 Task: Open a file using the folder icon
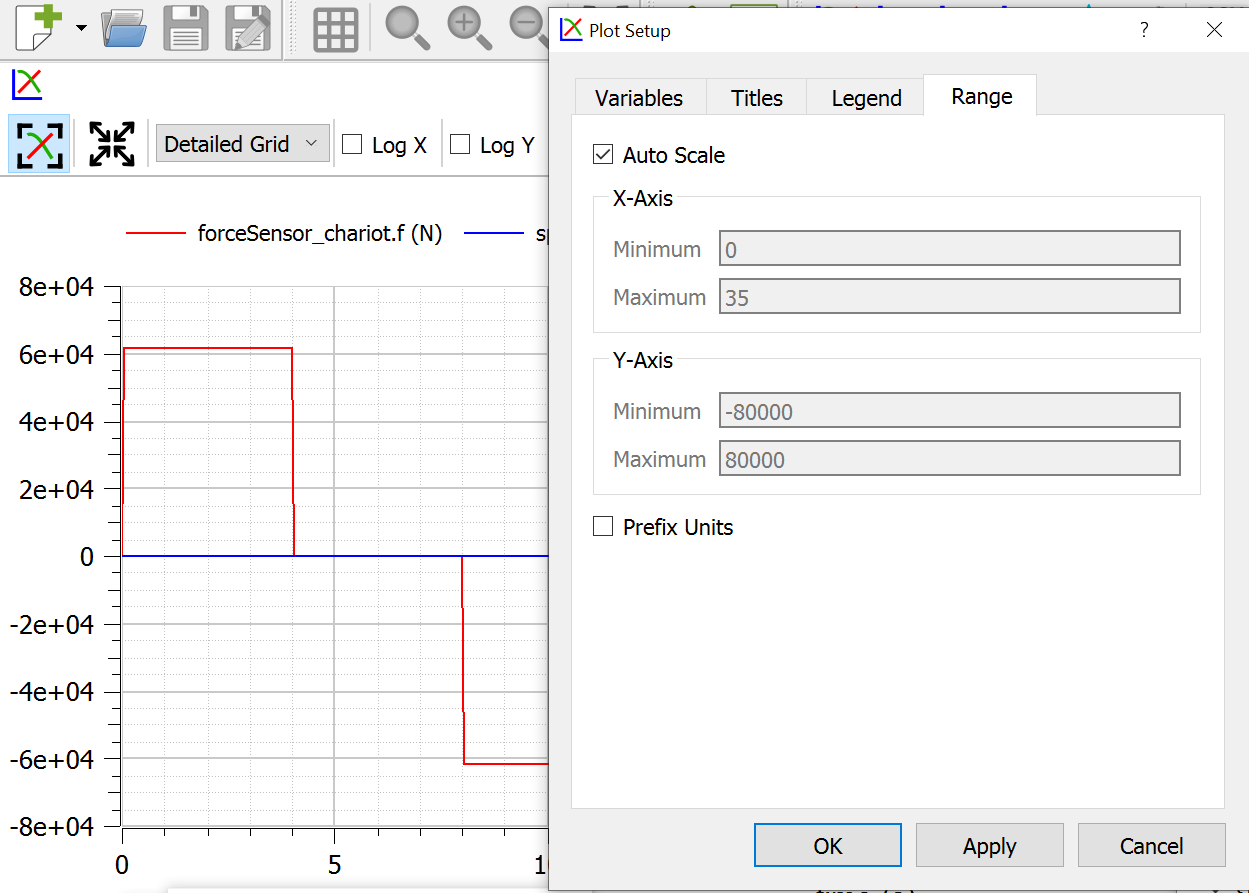pos(123,28)
